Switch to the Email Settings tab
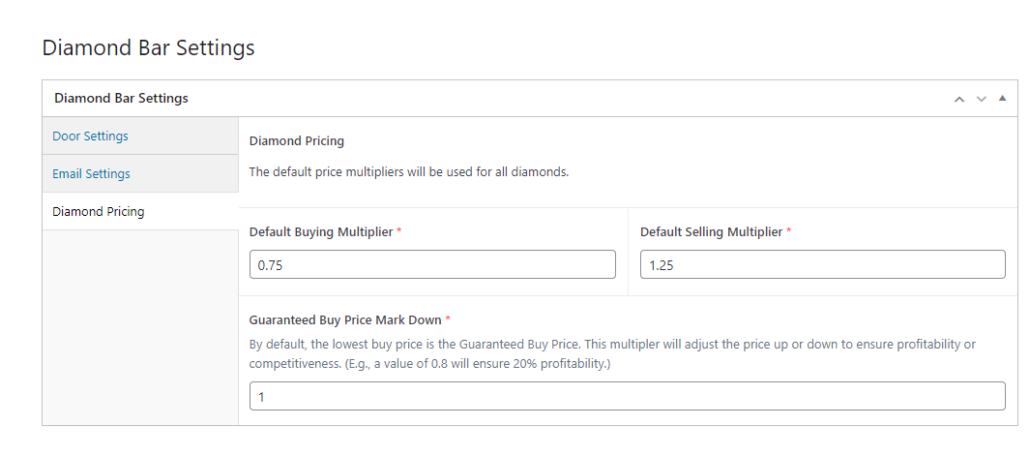Viewport: 1030px width, 455px height. click(91, 174)
